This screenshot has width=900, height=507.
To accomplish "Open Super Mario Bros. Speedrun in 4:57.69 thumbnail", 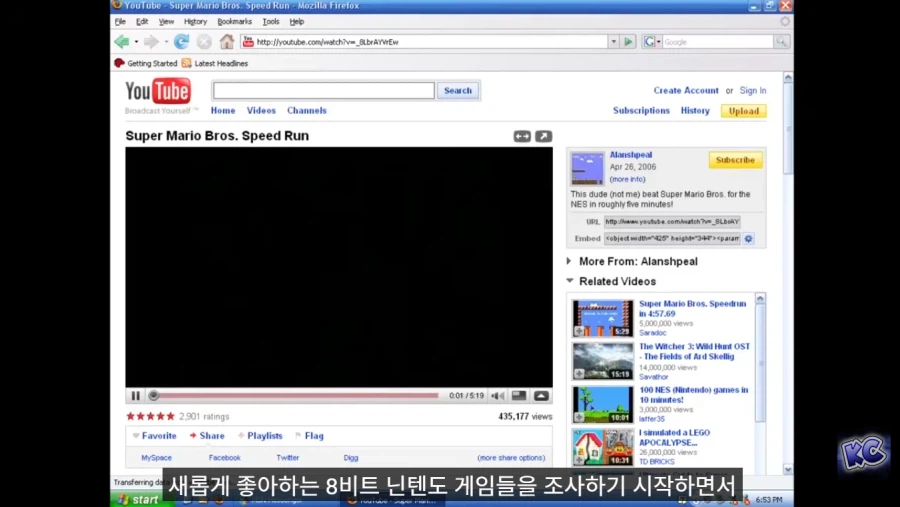I will point(603,318).
